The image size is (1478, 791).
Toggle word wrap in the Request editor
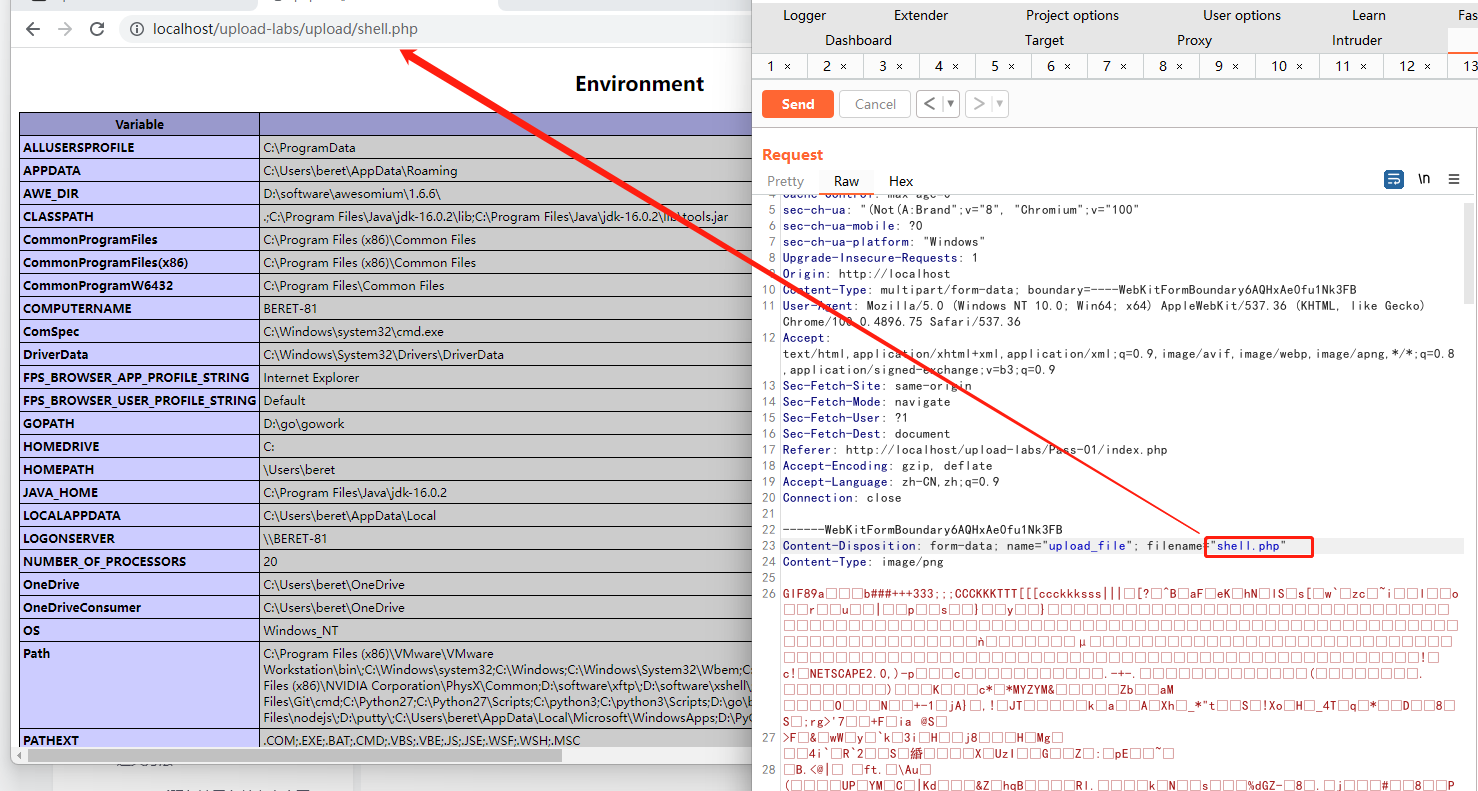[x=1393, y=180]
